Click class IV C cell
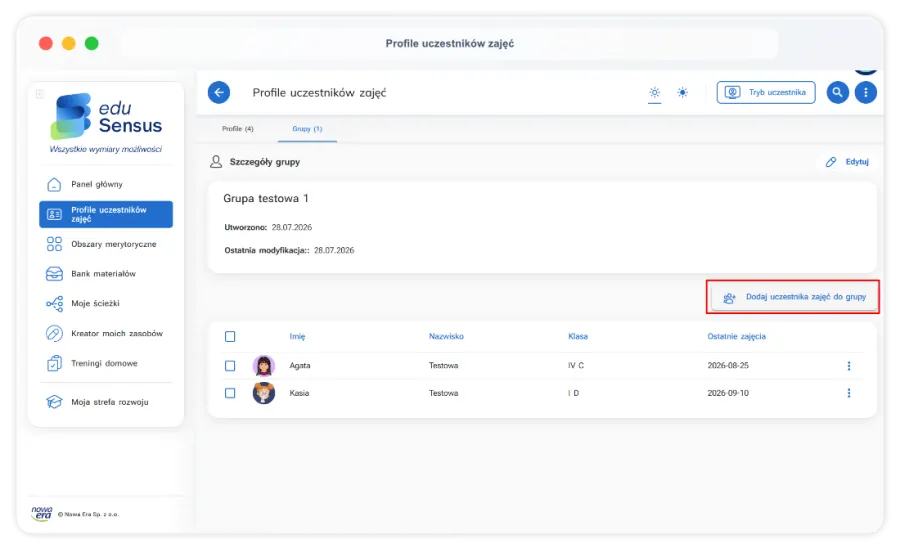The width and height of the screenshot is (900, 548). [x=576, y=366]
